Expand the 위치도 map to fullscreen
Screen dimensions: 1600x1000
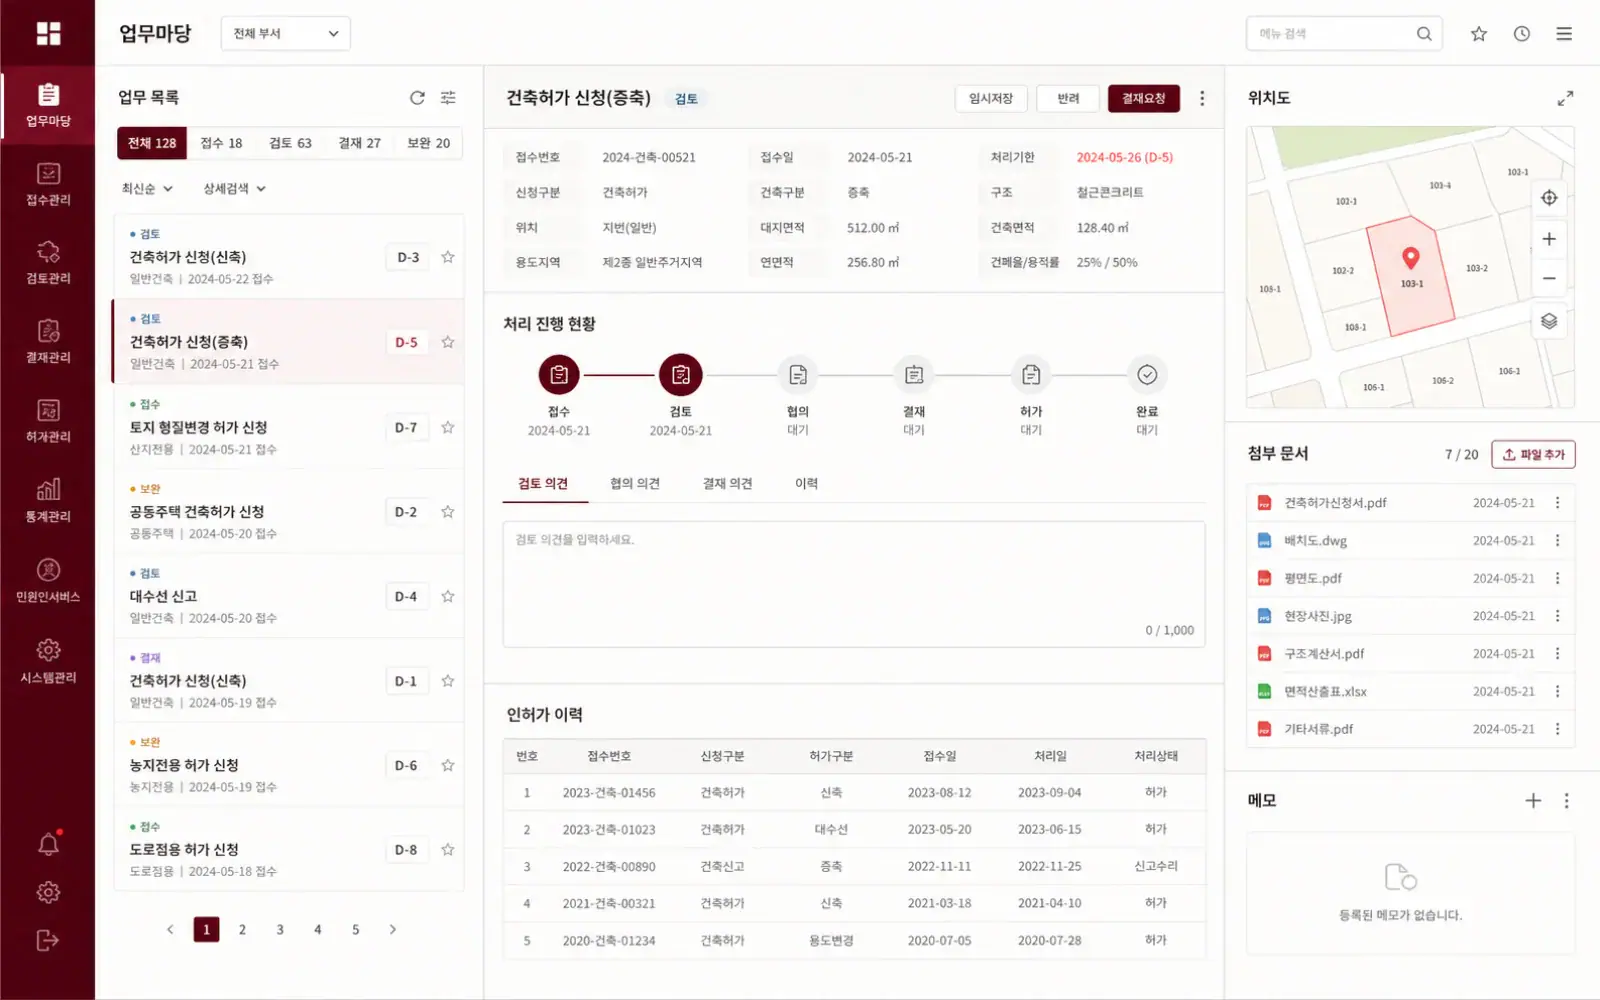(1565, 98)
